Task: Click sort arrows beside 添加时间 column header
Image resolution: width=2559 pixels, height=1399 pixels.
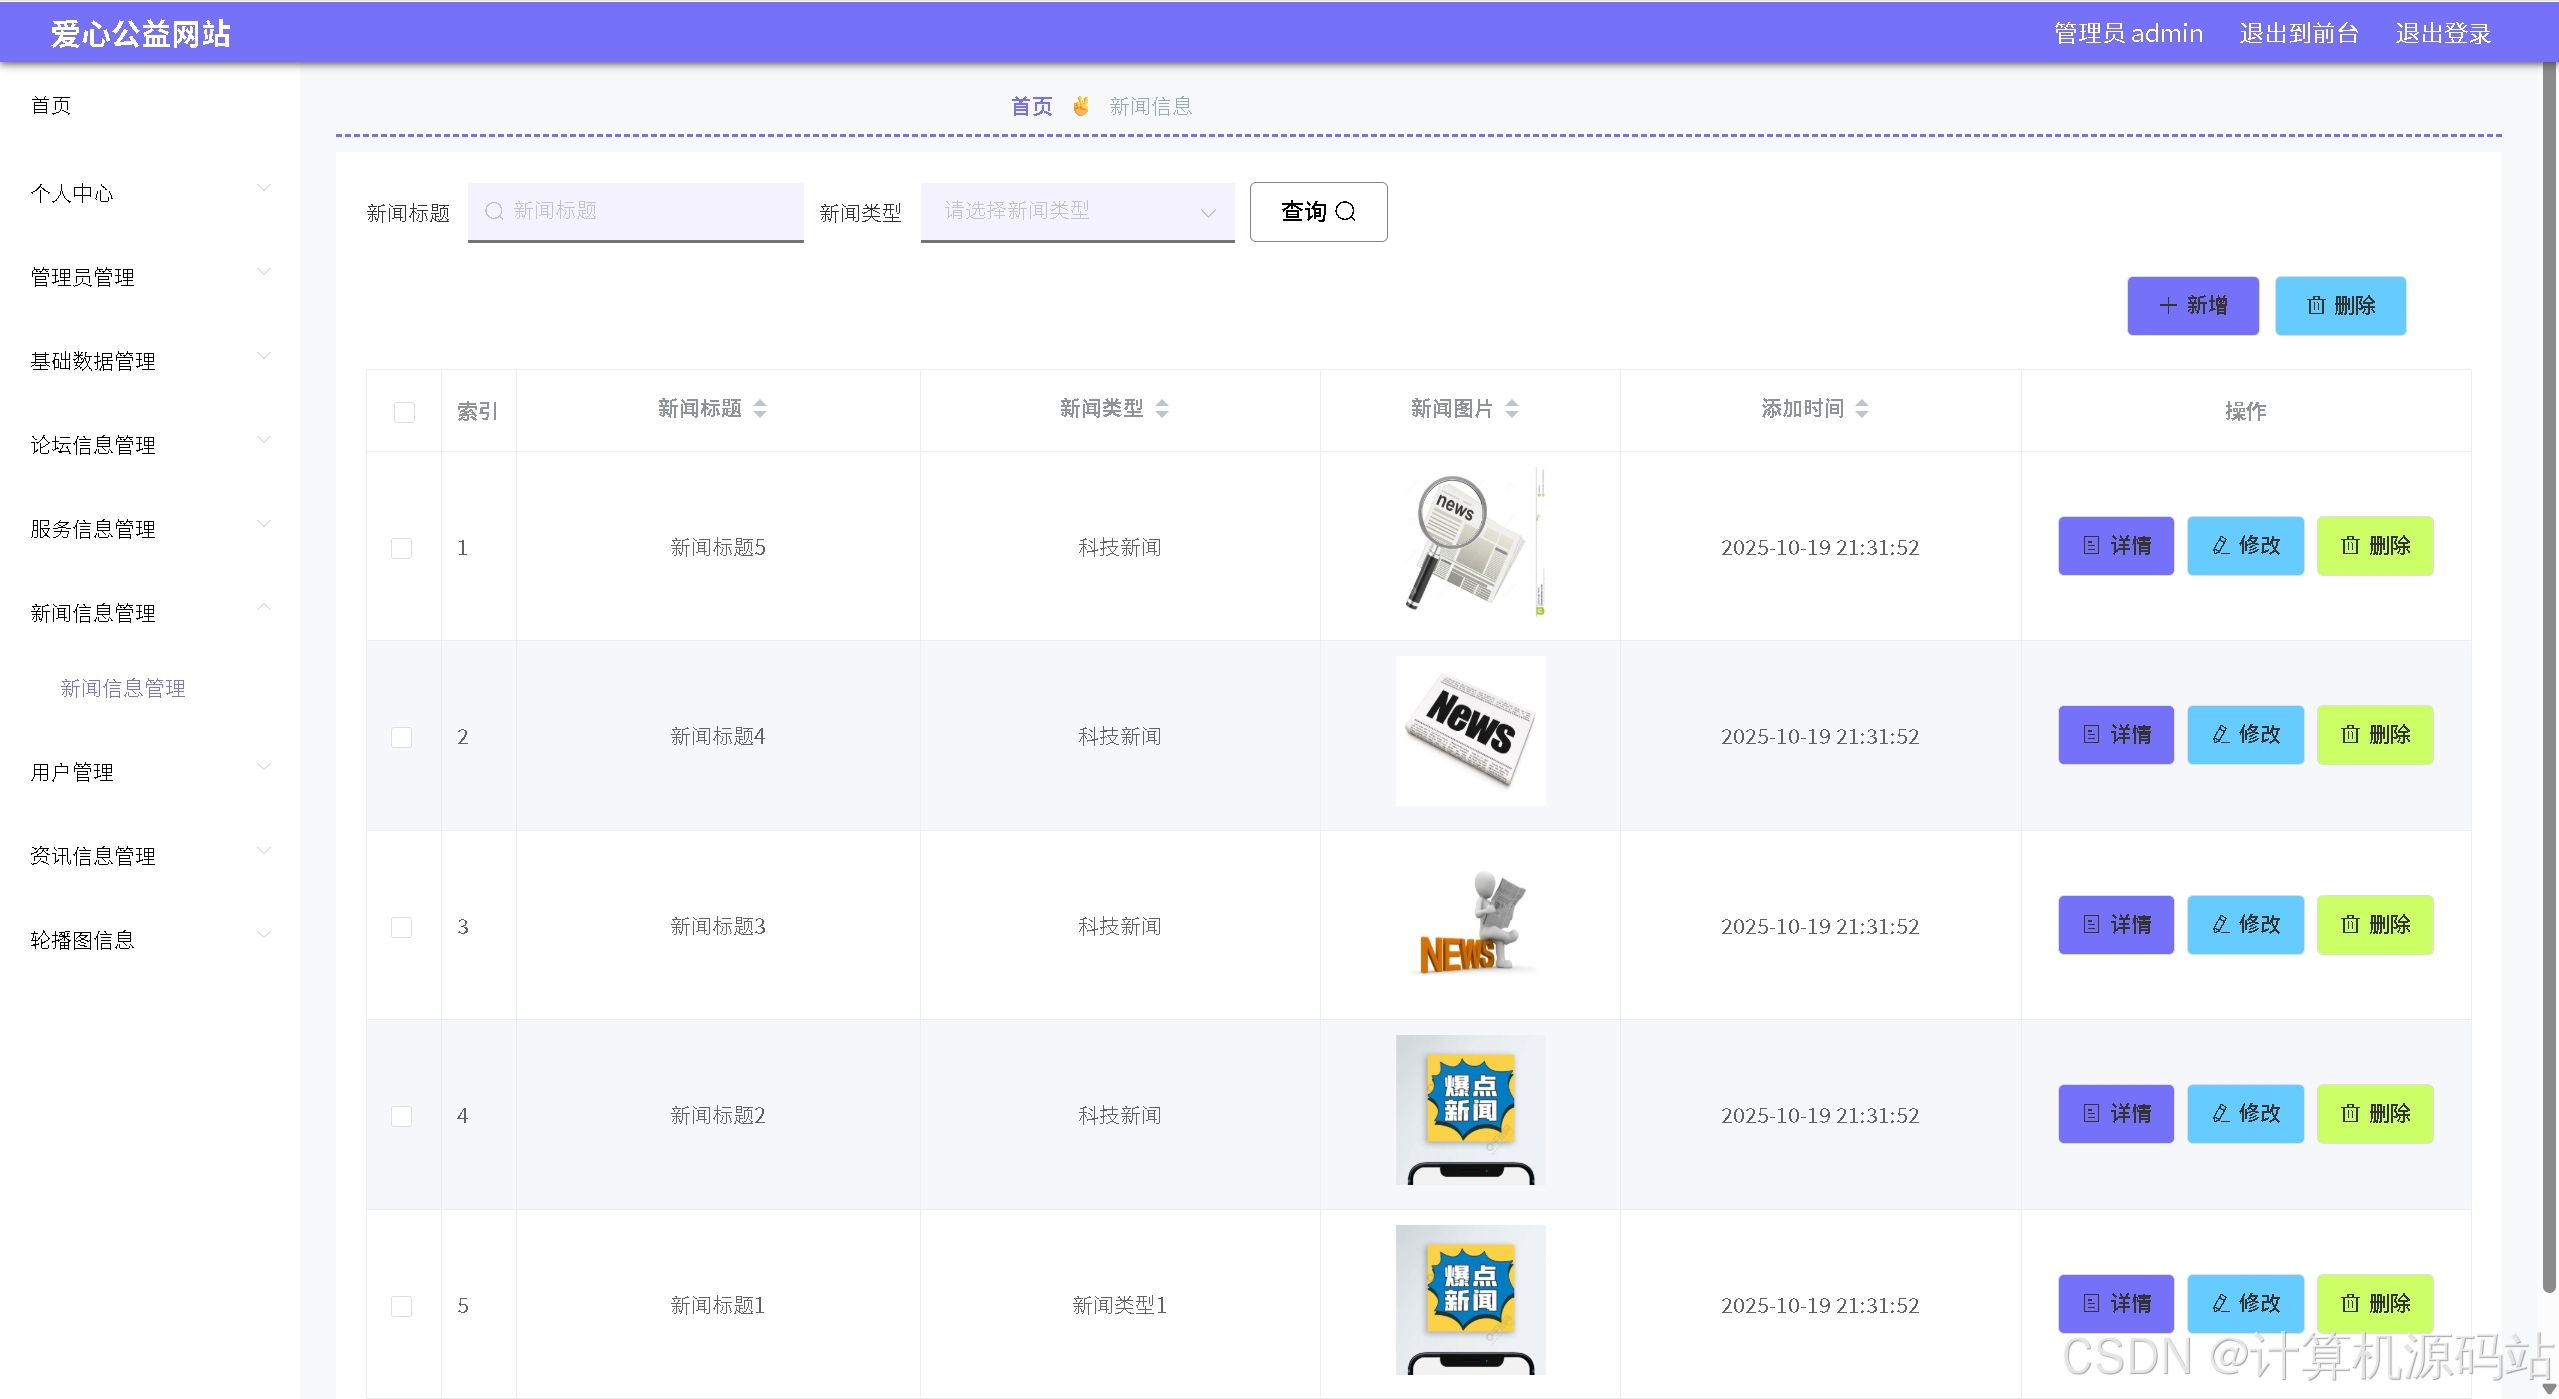Action: tap(1862, 408)
